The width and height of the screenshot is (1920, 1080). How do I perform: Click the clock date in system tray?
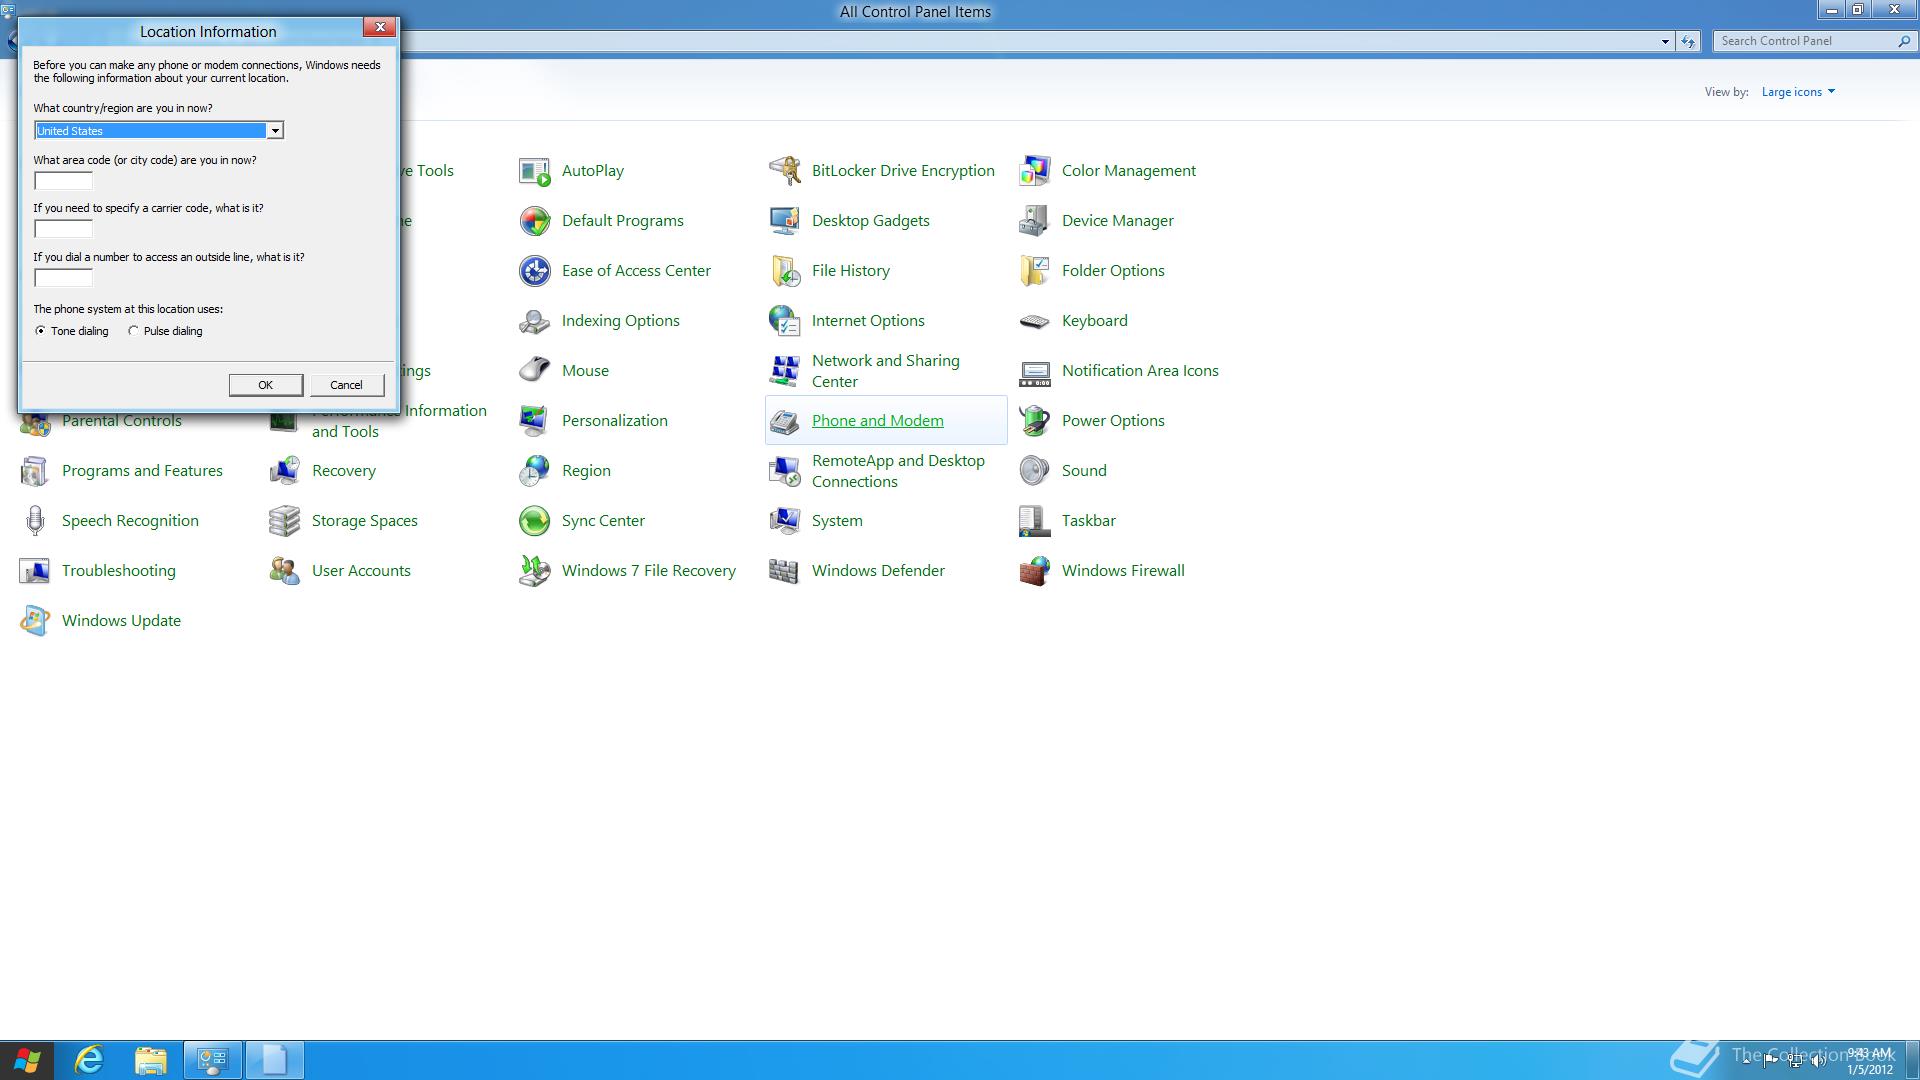click(x=1869, y=1070)
